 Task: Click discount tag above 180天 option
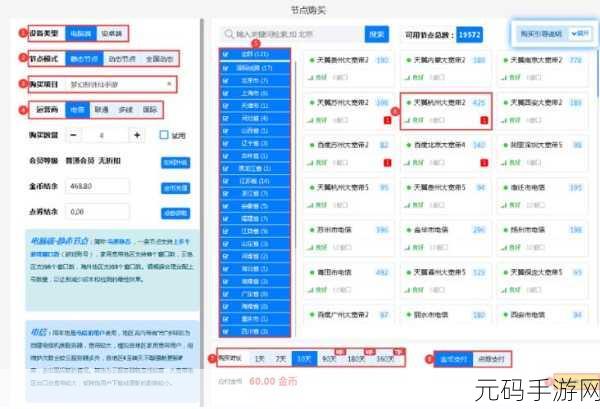(370, 351)
